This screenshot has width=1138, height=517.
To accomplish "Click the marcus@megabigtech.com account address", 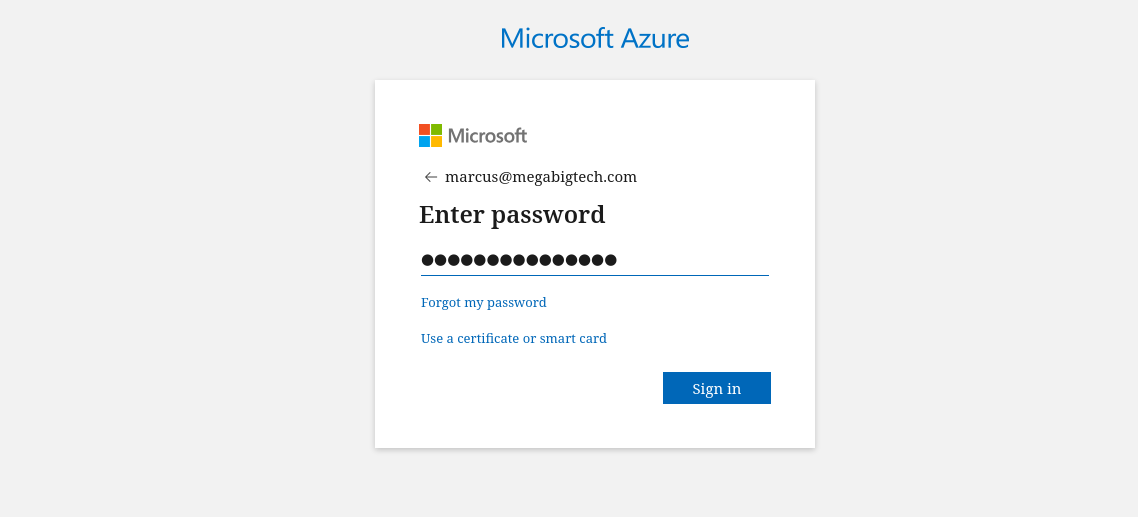I will coord(541,177).
